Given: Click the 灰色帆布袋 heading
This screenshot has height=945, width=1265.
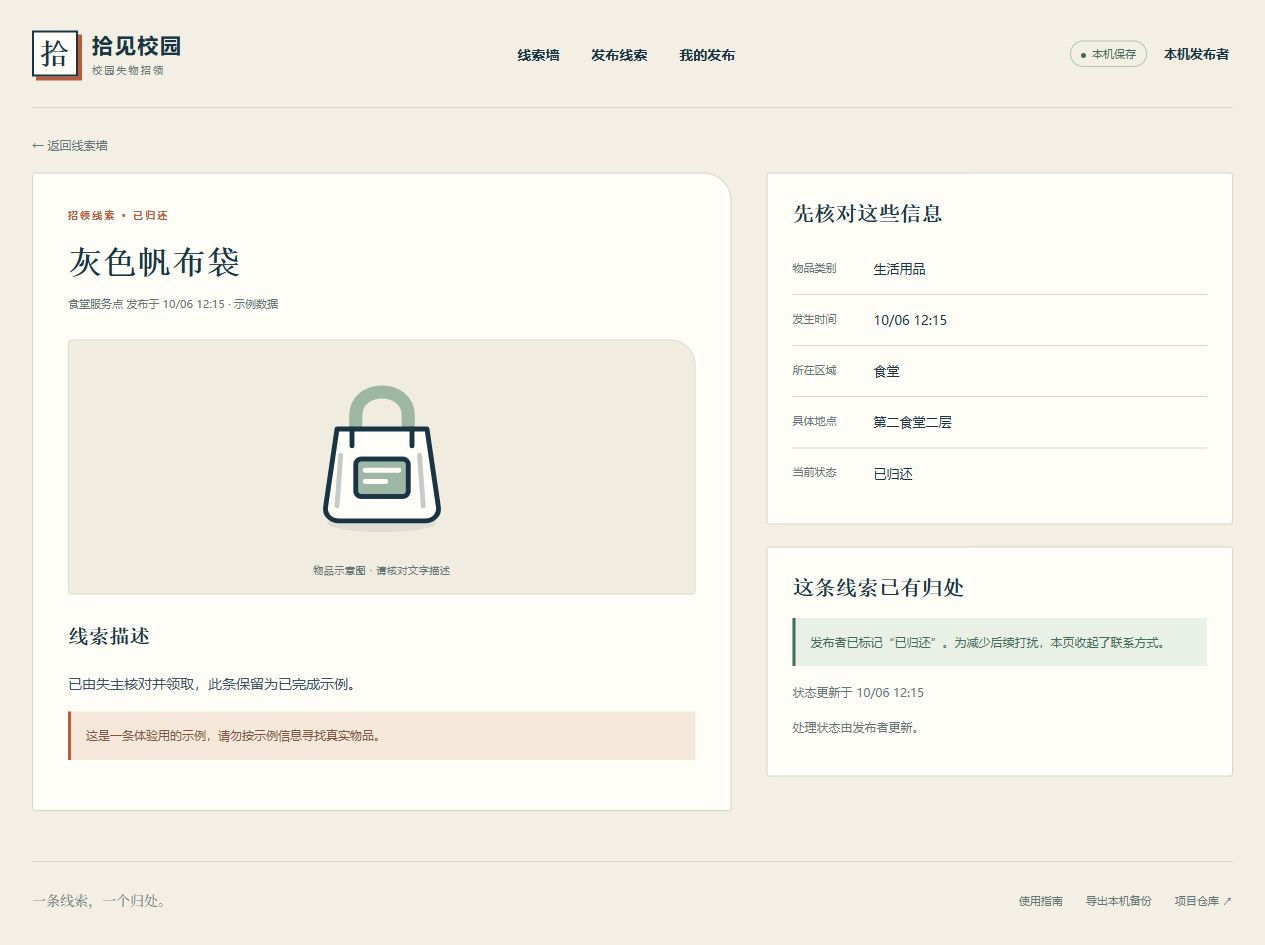Looking at the screenshot, I should tap(154, 262).
